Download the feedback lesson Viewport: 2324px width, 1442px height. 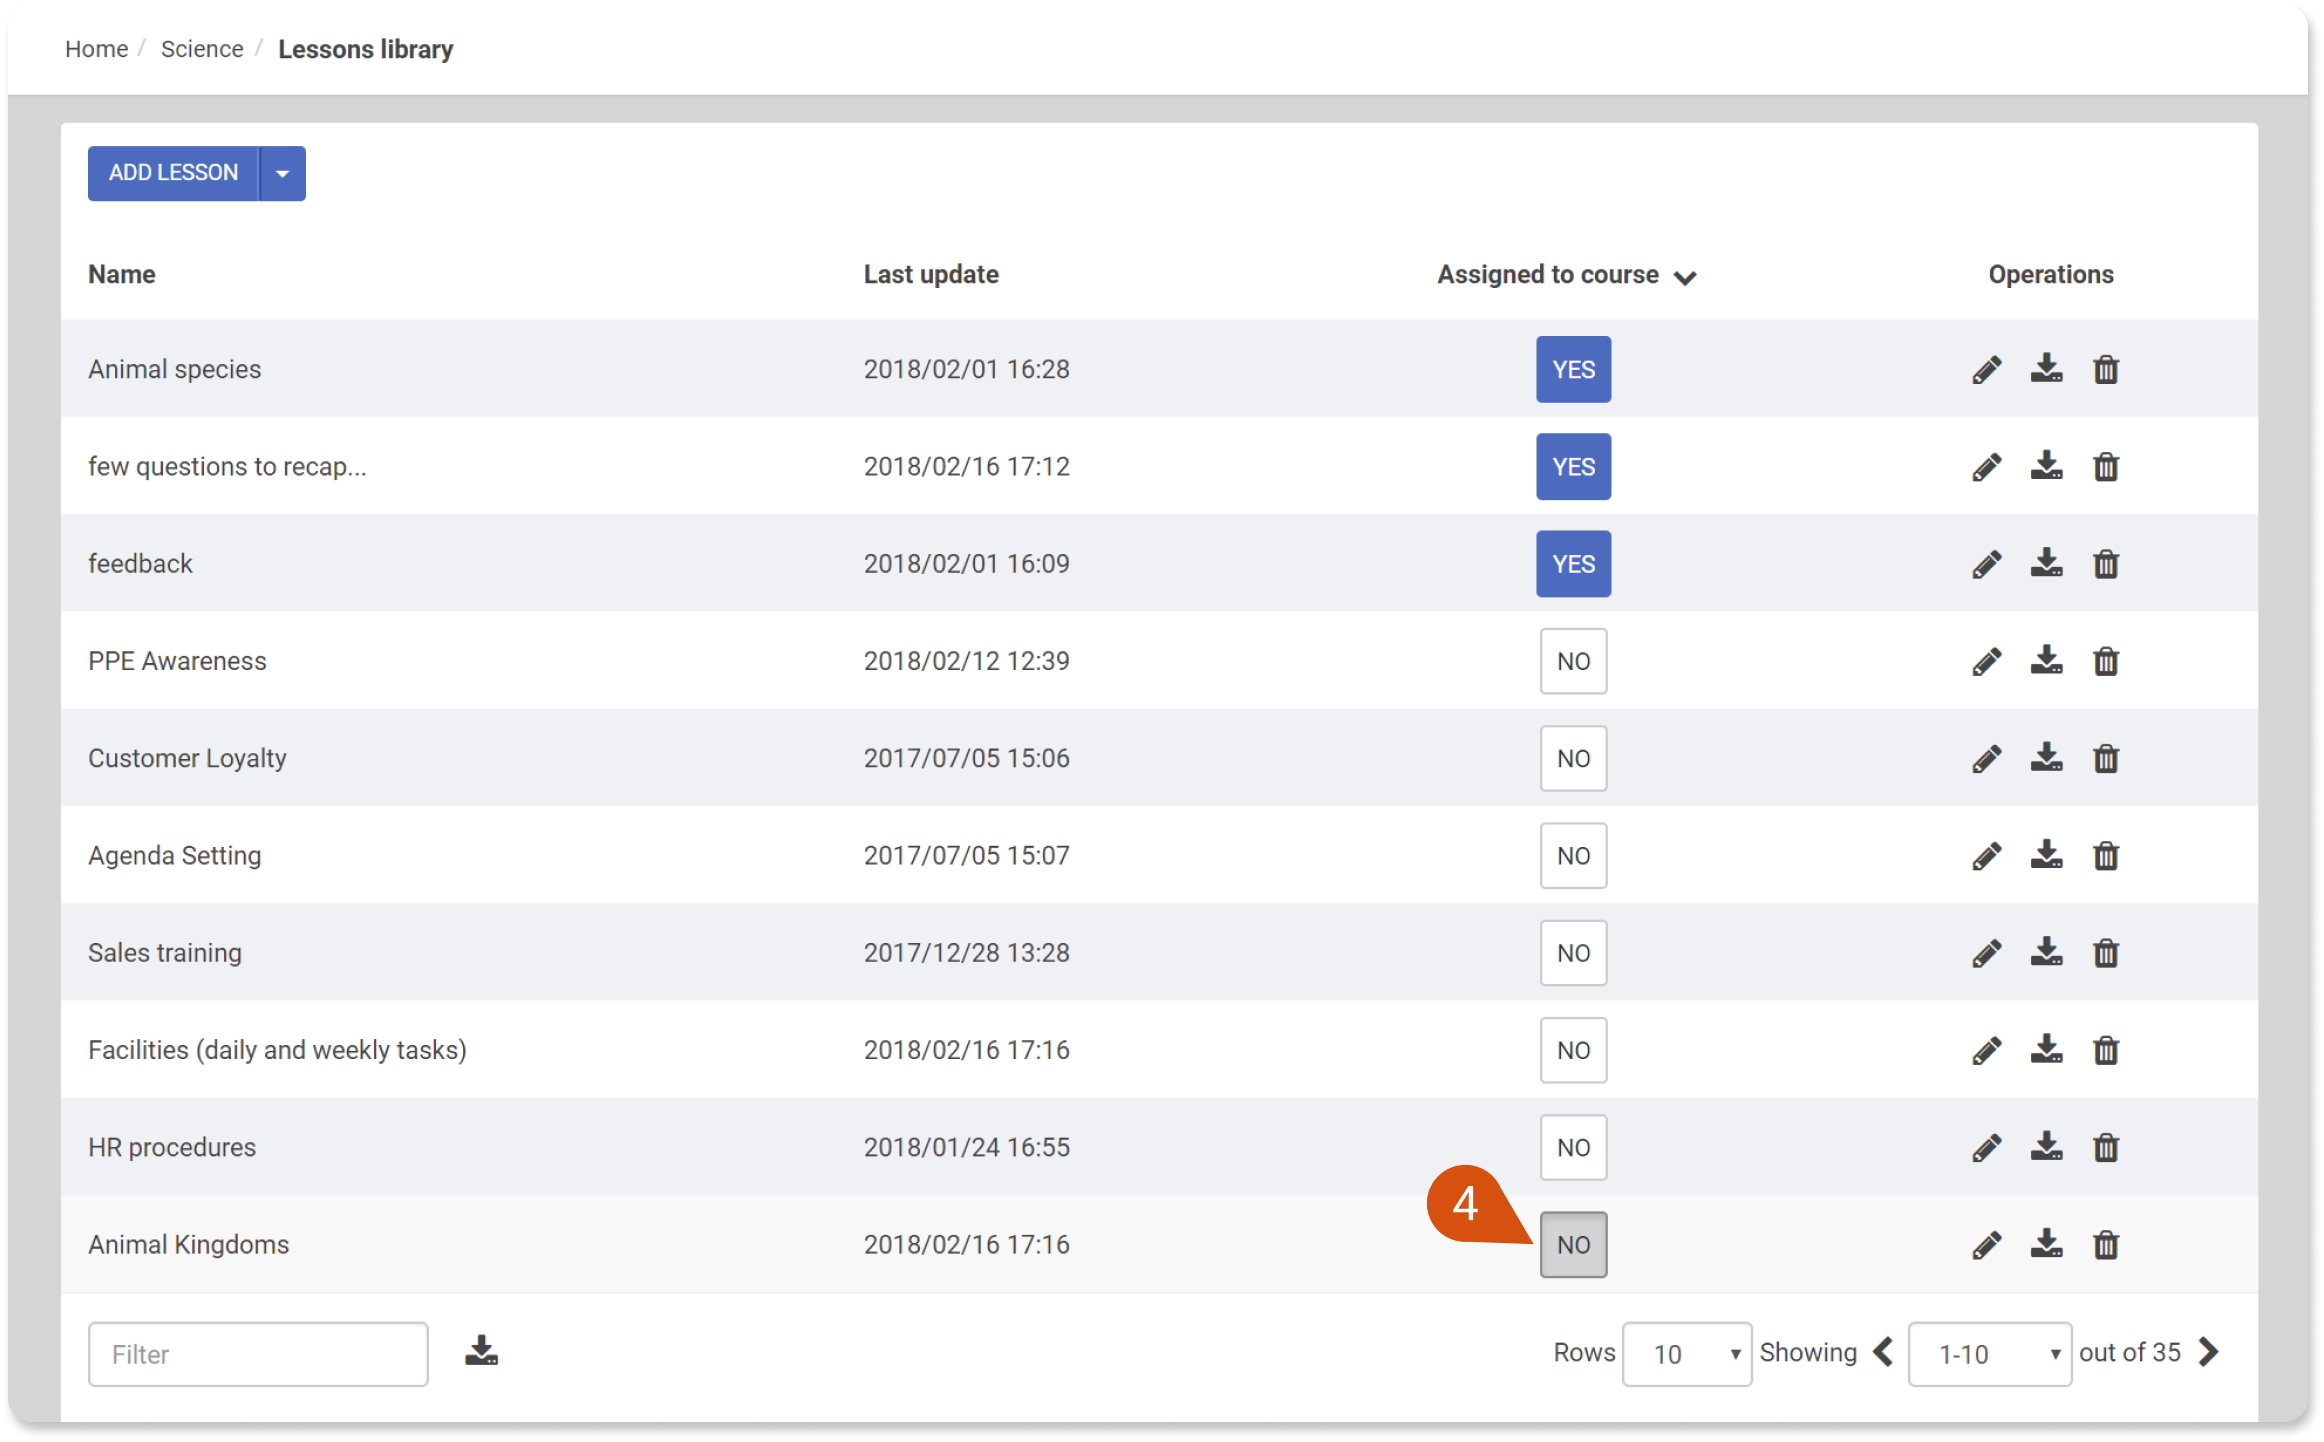tap(2046, 563)
